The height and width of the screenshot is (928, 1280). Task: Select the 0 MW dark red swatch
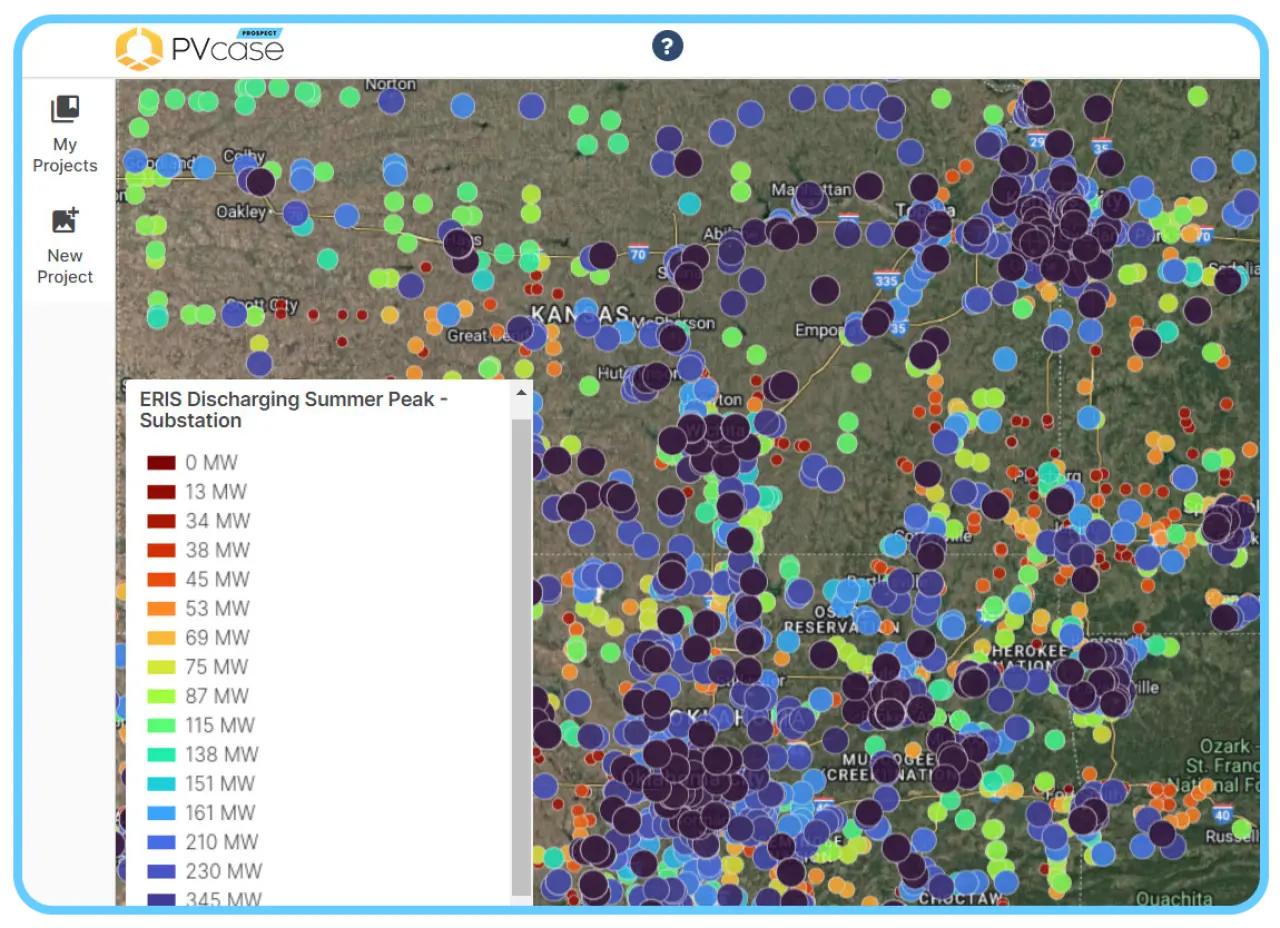[161, 463]
